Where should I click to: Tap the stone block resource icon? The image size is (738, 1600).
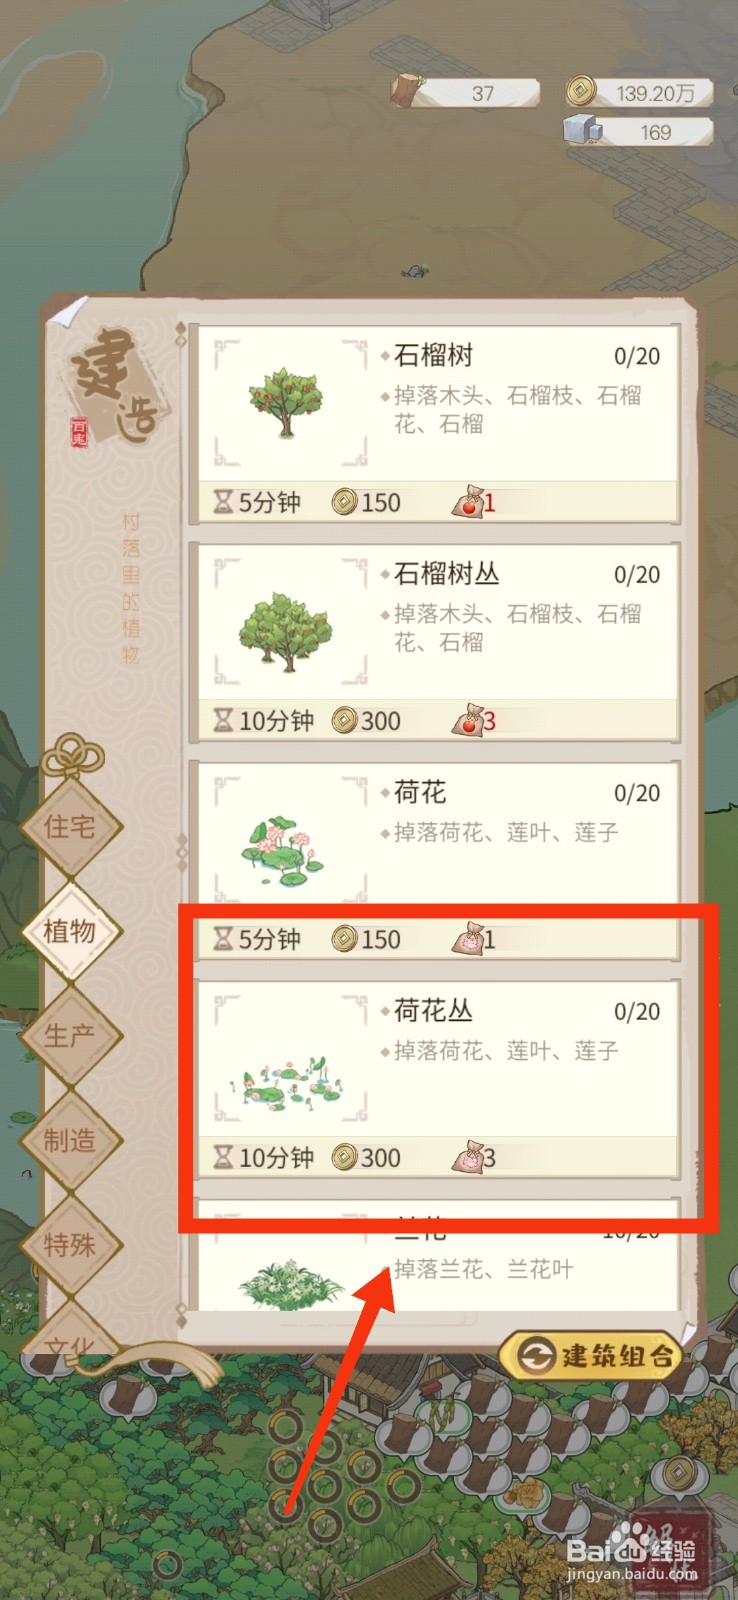583,131
